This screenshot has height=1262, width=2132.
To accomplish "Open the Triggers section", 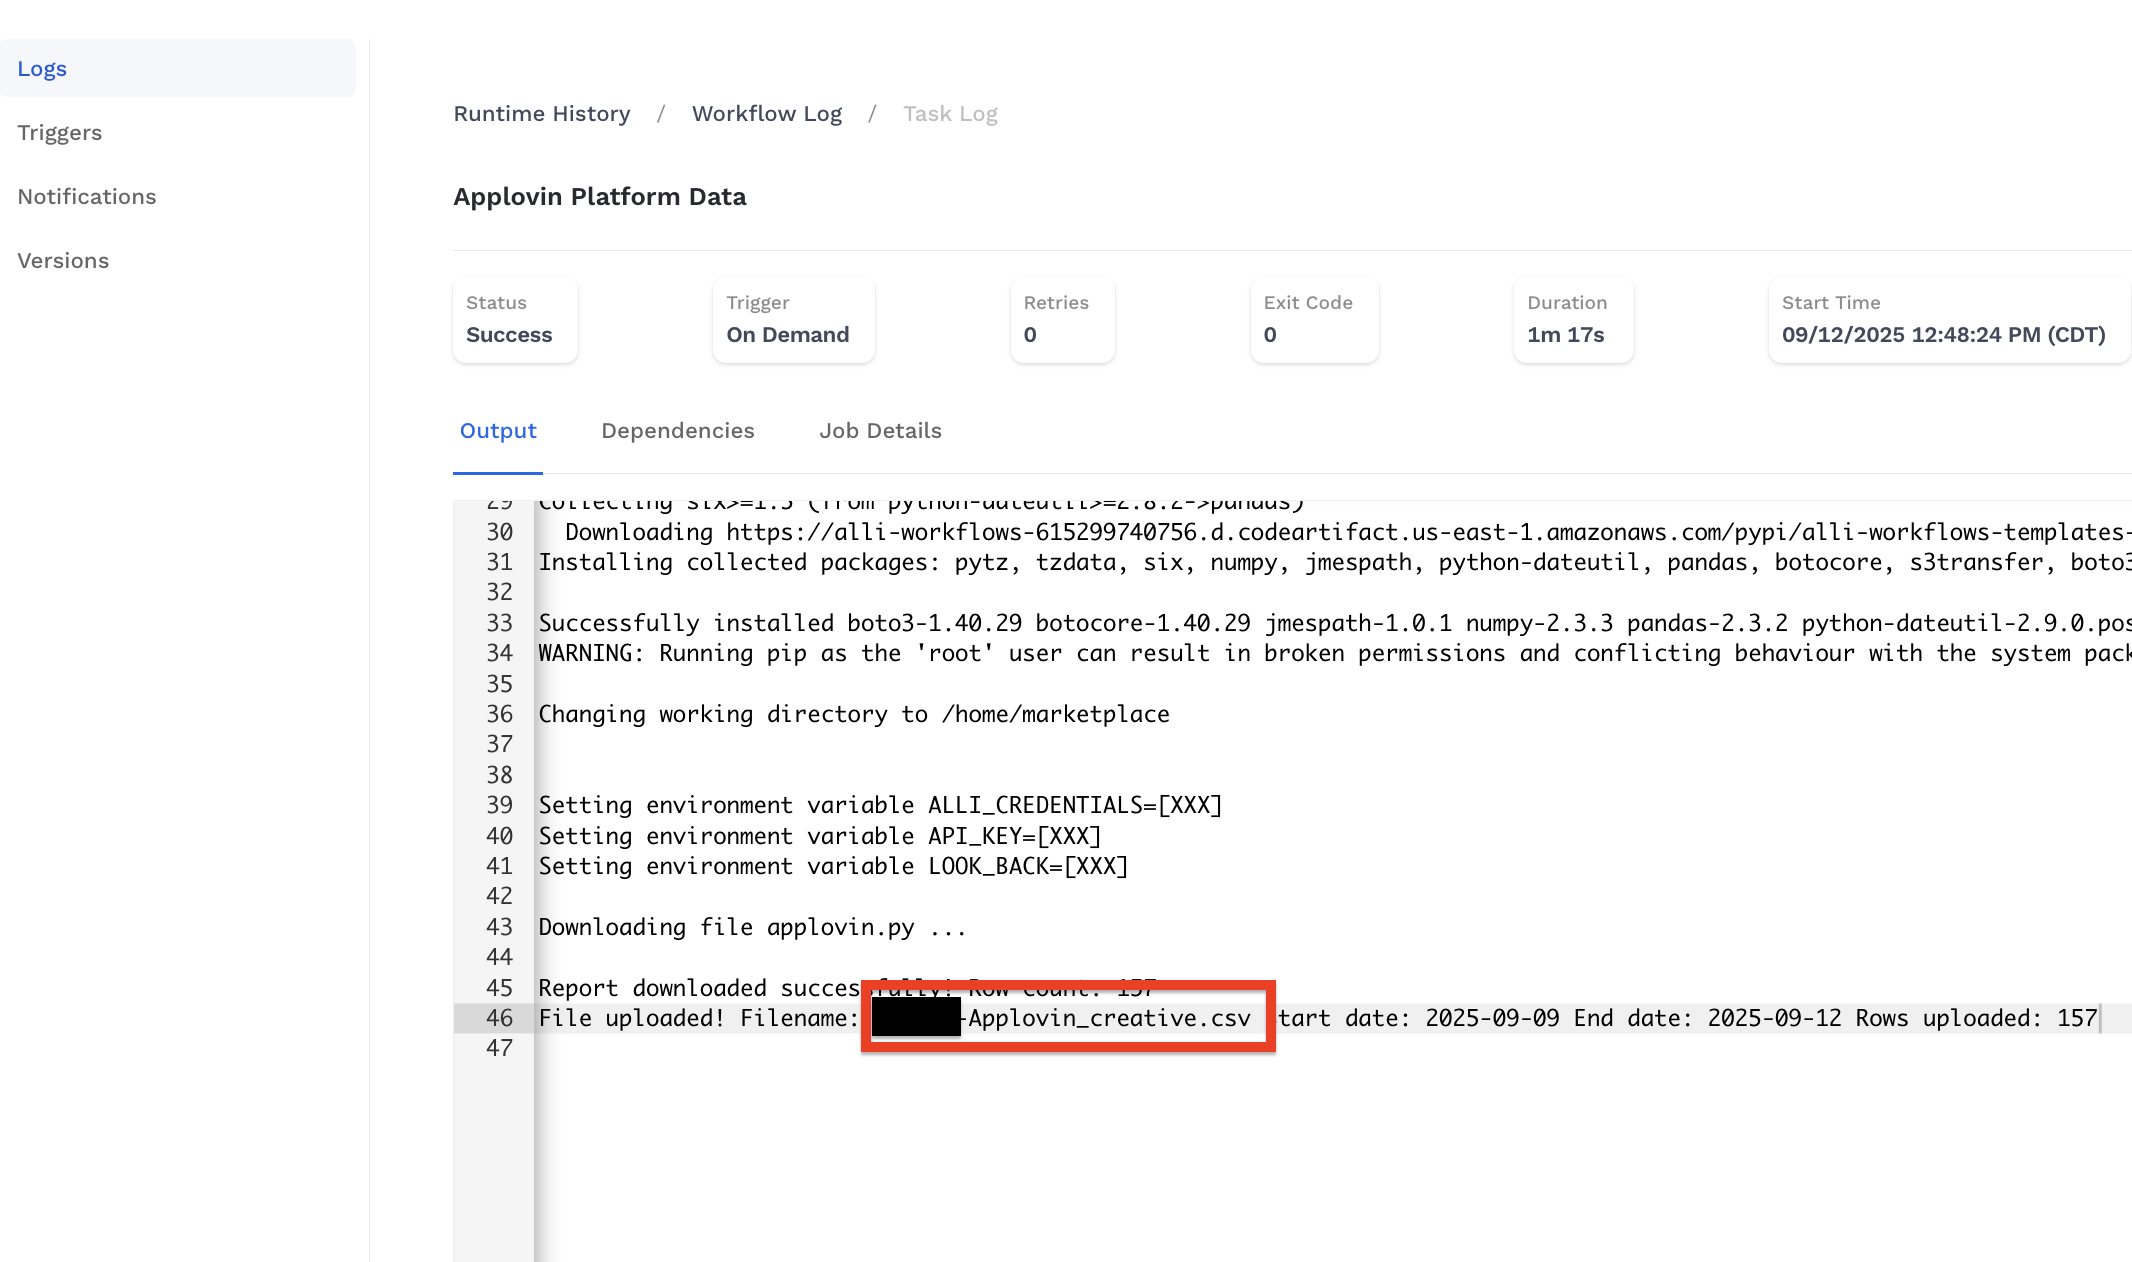I will coord(60,132).
